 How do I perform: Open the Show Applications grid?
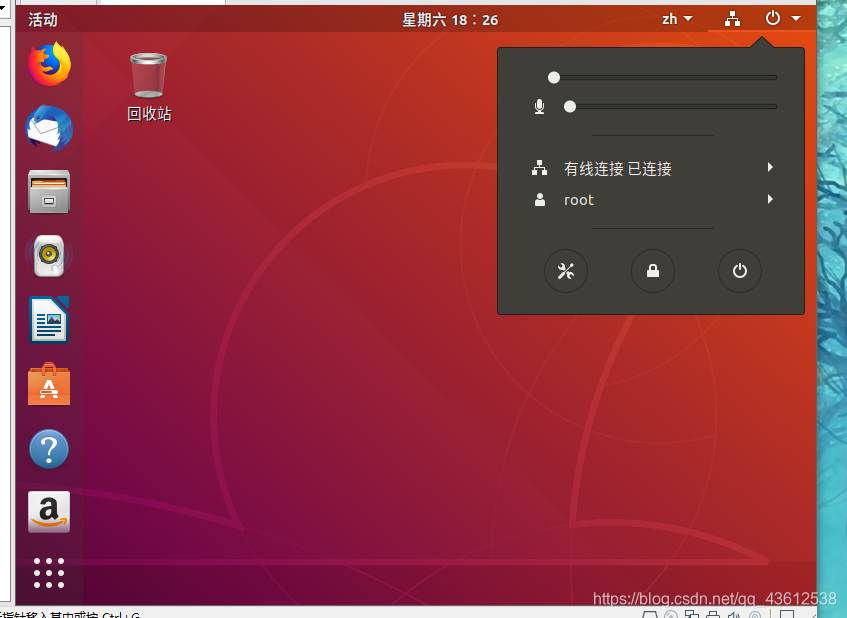(x=49, y=573)
